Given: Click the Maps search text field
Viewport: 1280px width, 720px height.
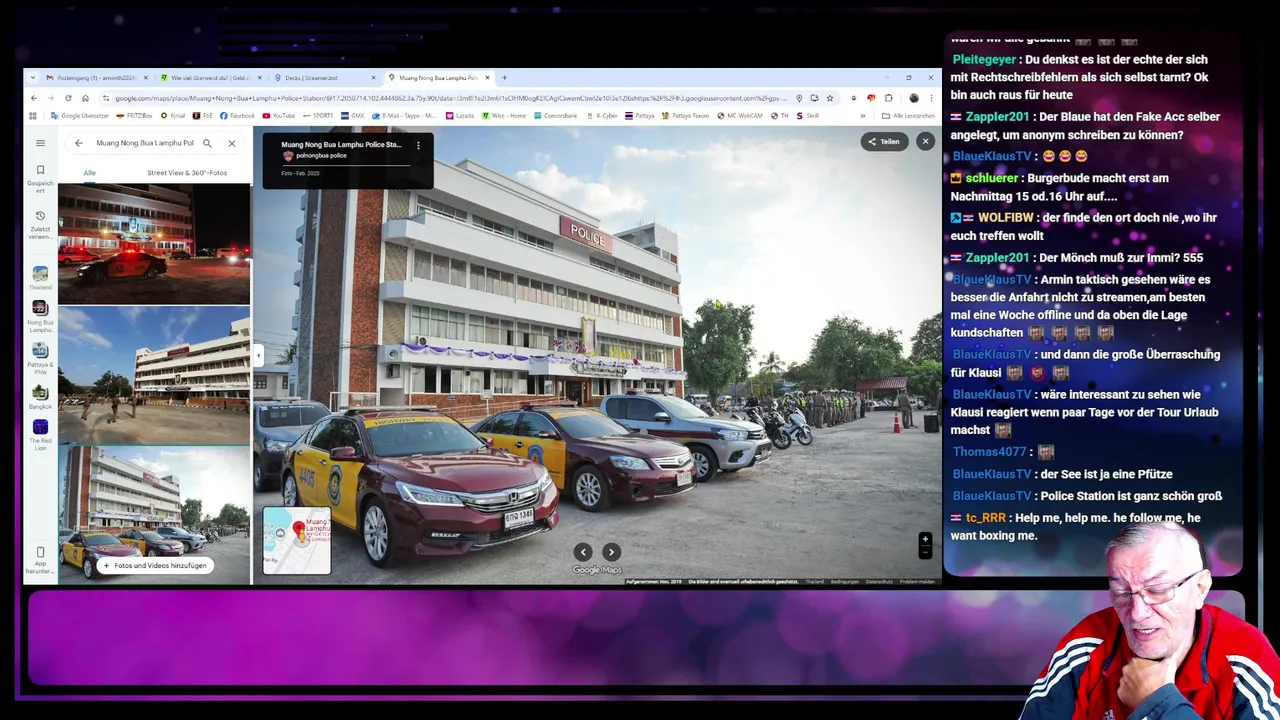Looking at the screenshot, I should (x=145, y=143).
